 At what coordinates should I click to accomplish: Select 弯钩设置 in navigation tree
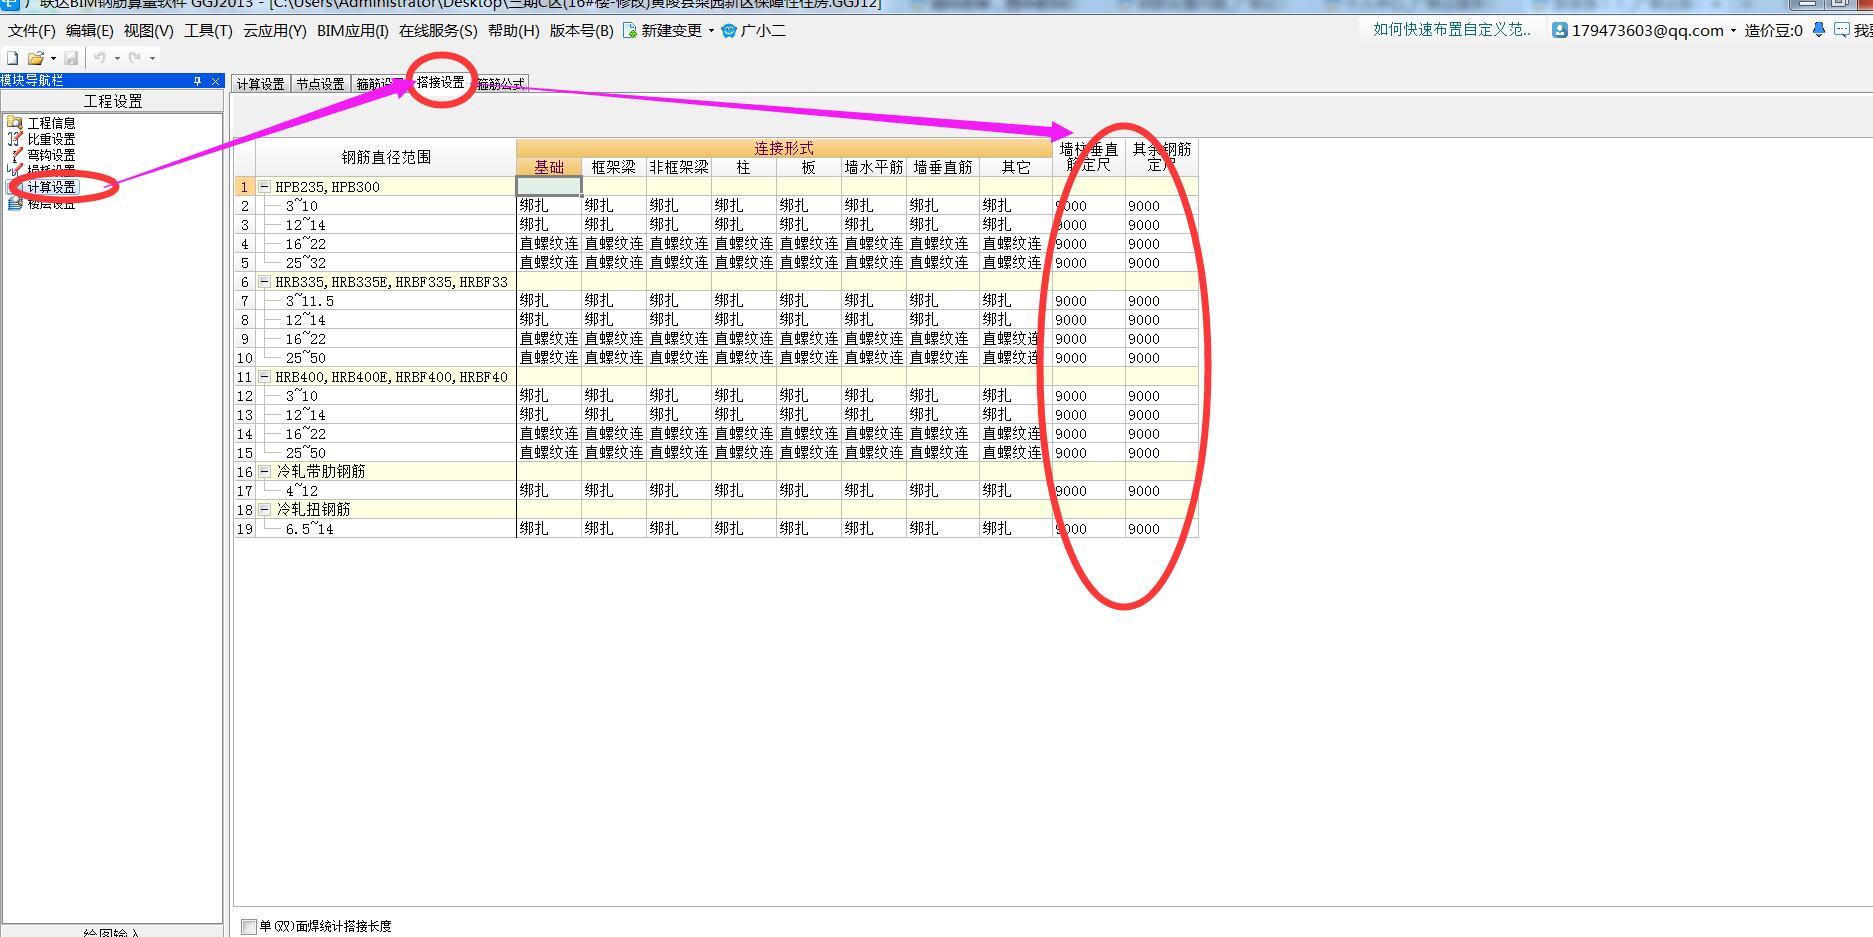tap(51, 155)
